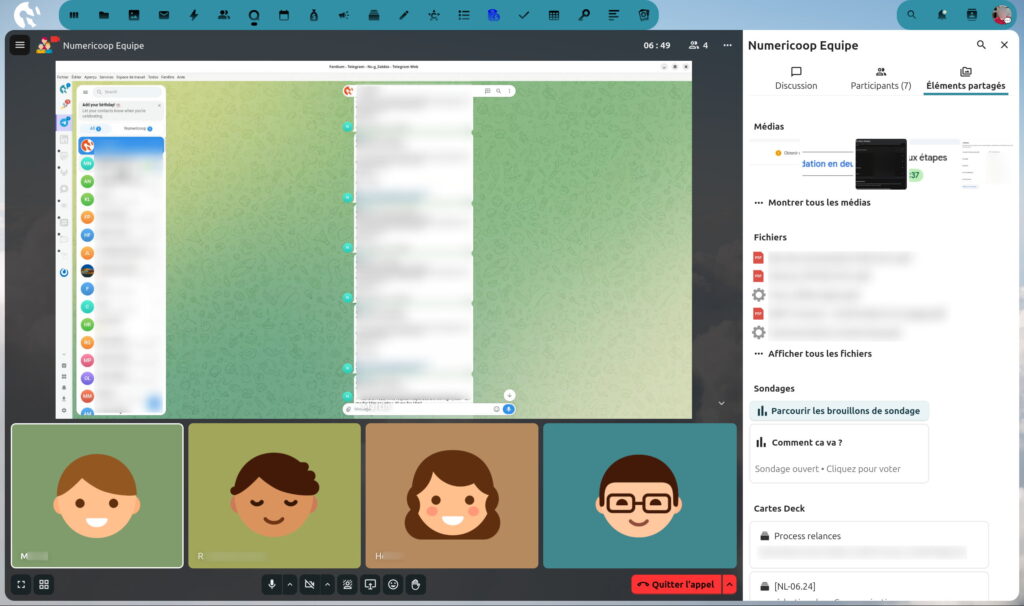
Task: Open the [NL-06.24] Deck card
Action: (869, 587)
